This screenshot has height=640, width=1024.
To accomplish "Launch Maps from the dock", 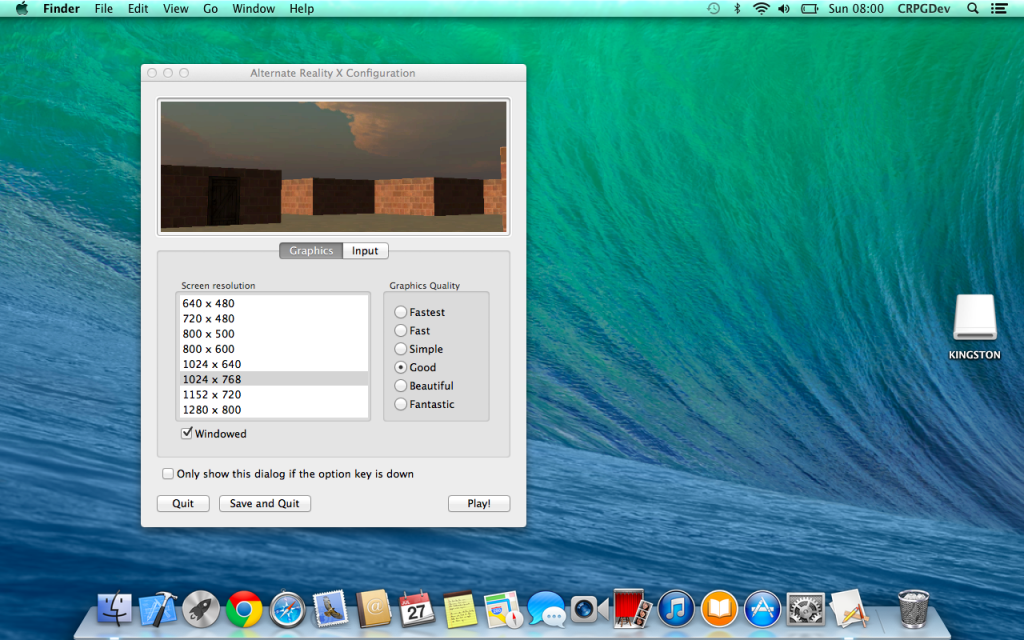I will 503,609.
